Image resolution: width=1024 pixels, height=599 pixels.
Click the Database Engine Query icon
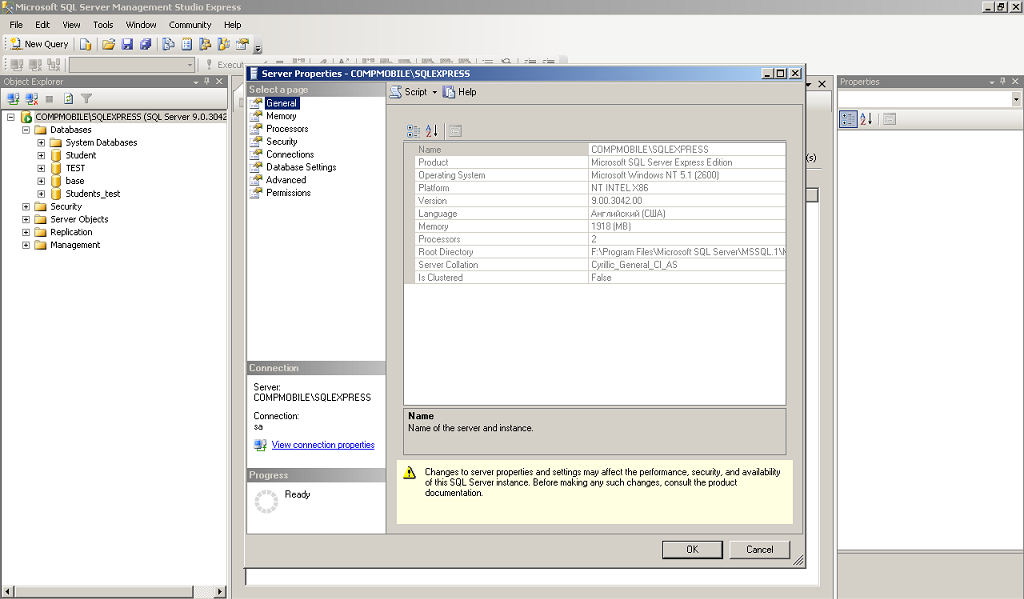click(x=86, y=44)
